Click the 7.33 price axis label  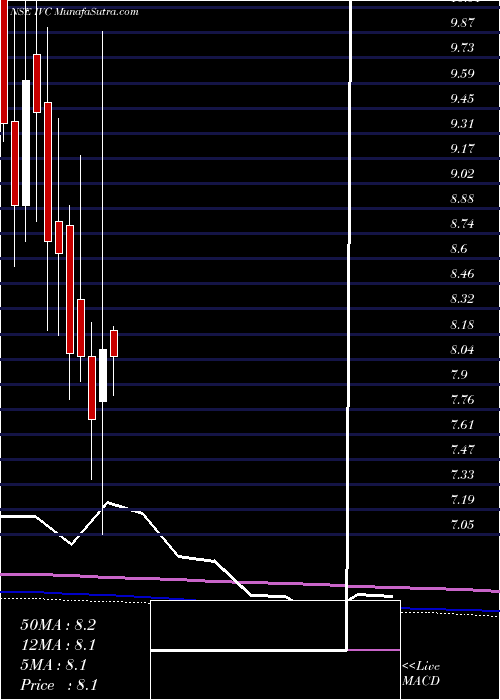[462, 475]
